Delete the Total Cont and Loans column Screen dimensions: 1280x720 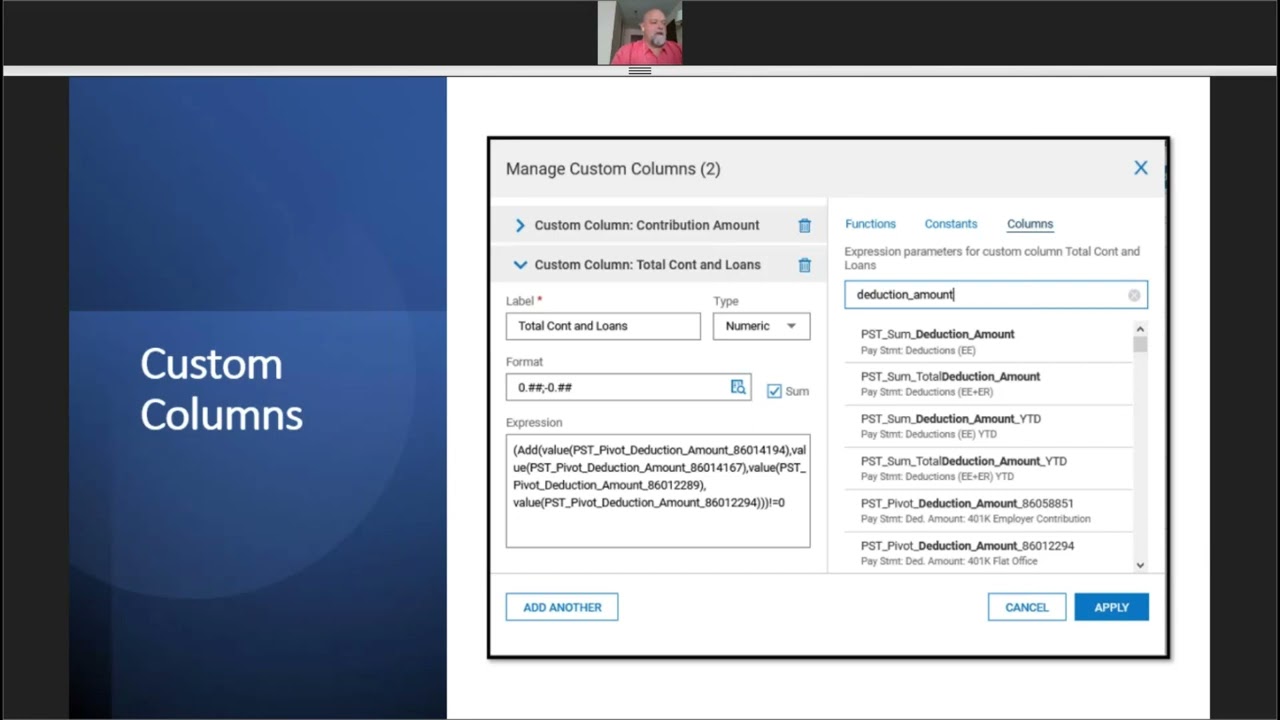coord(804,265)
